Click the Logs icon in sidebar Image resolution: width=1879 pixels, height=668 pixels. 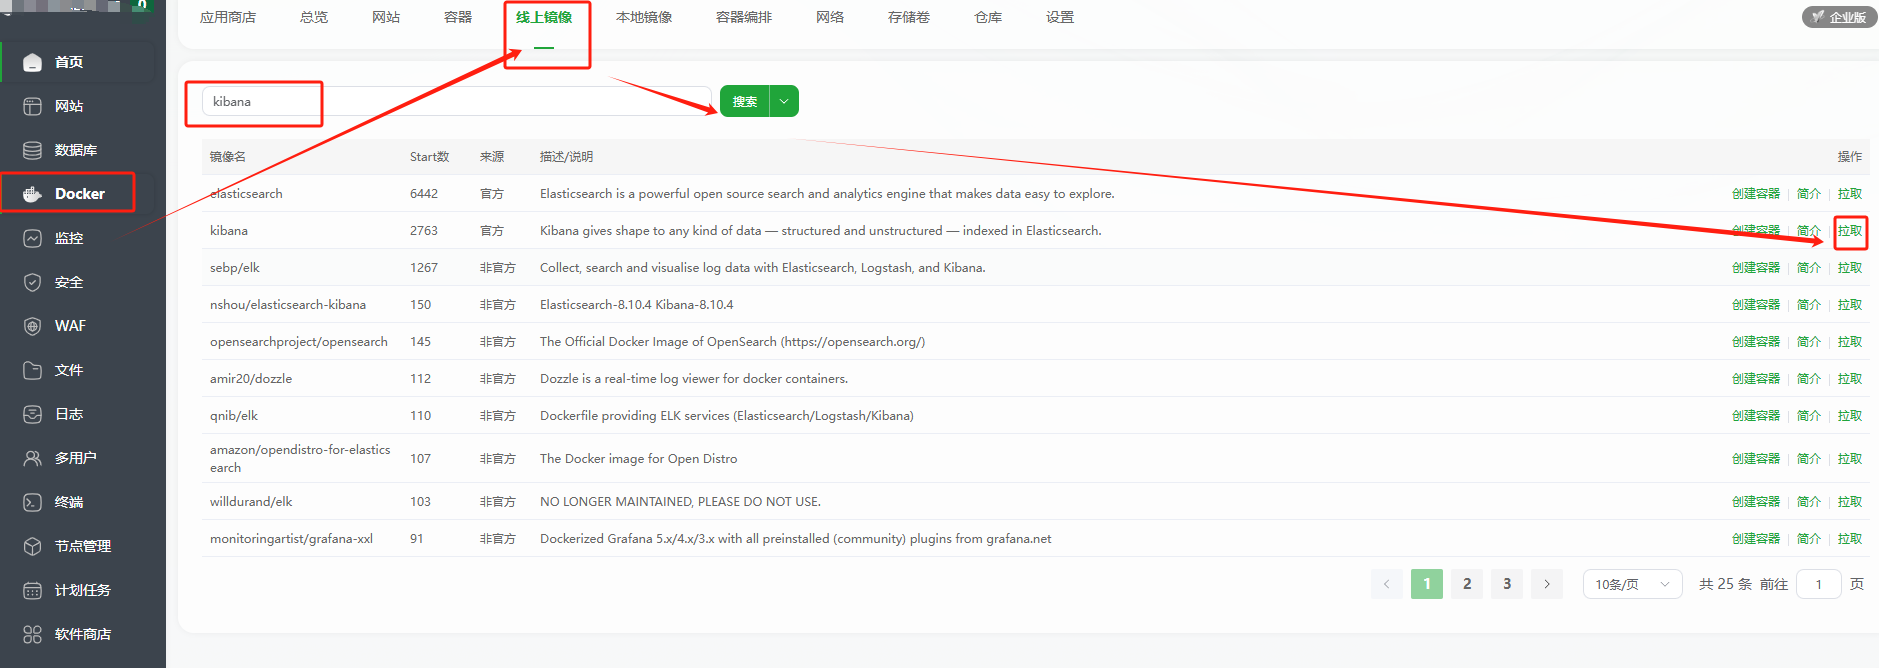pyautogui.click(x=32, y=414)
